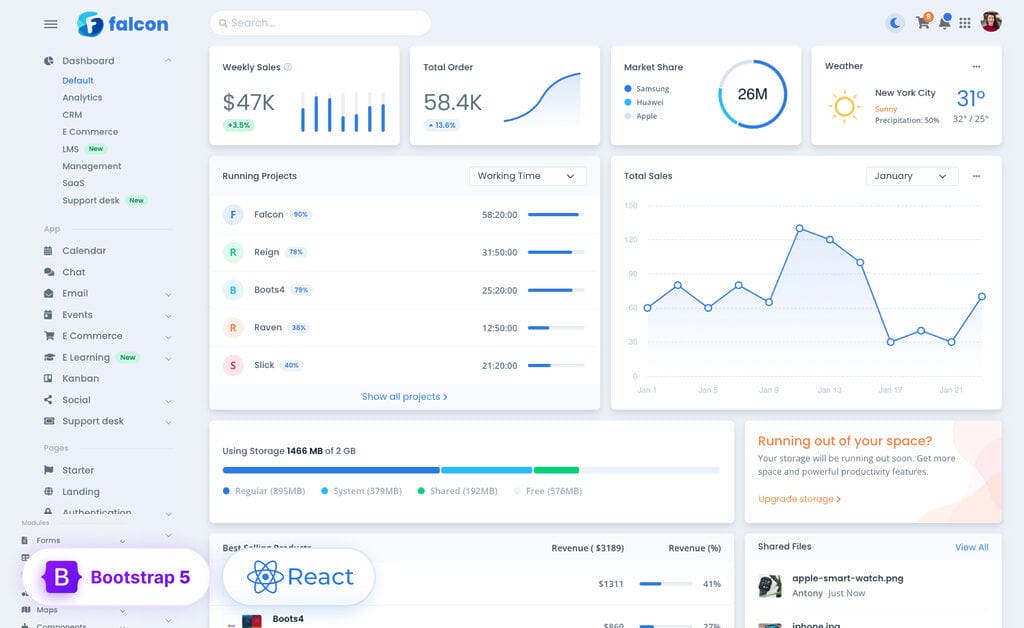Open the notifications bell icon
The width and height of the screenshot is (1024, 628).
pyautogui.click(x=944, y=23)
